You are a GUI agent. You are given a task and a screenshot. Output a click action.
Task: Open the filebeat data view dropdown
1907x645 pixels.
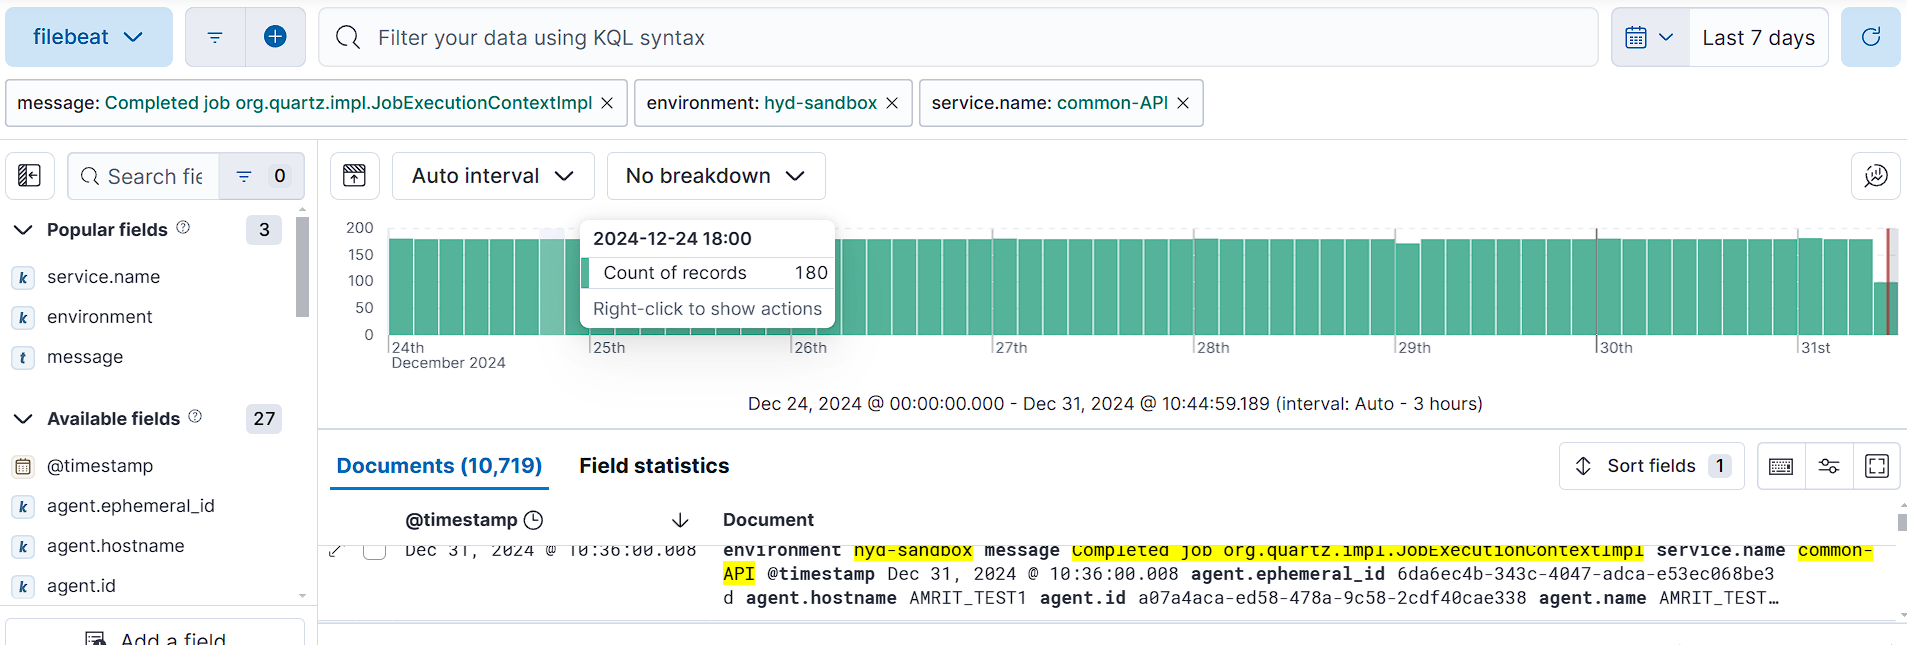tap(88, 37)
